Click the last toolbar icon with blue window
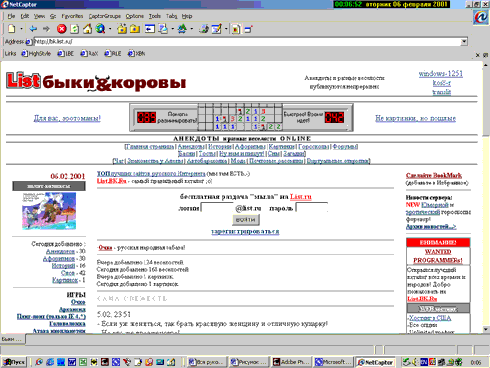This screenshot has height=368, width=490. tap(248, 29)
